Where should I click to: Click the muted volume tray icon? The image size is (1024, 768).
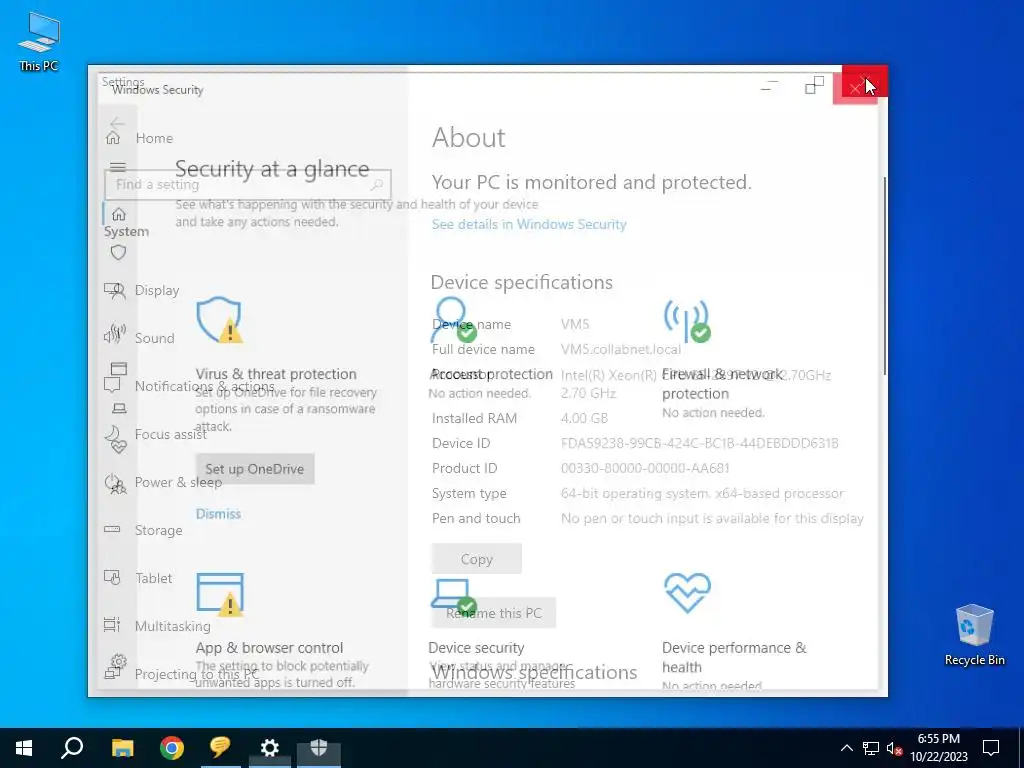pos(894,748)
